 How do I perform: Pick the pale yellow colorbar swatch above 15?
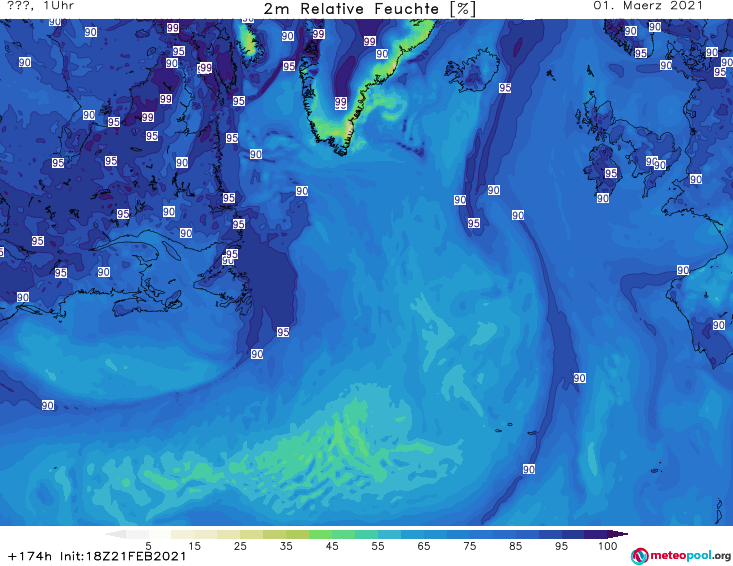point(183,534)
